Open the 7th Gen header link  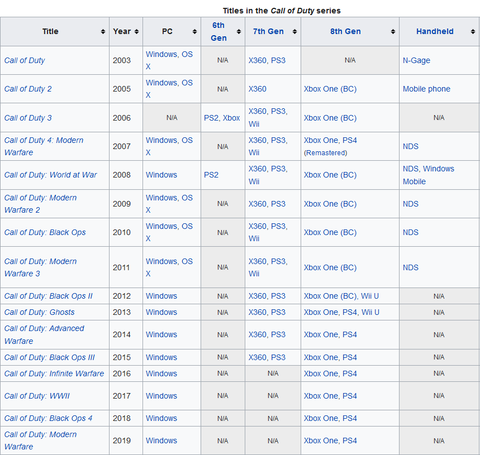(x=268, y=31)
